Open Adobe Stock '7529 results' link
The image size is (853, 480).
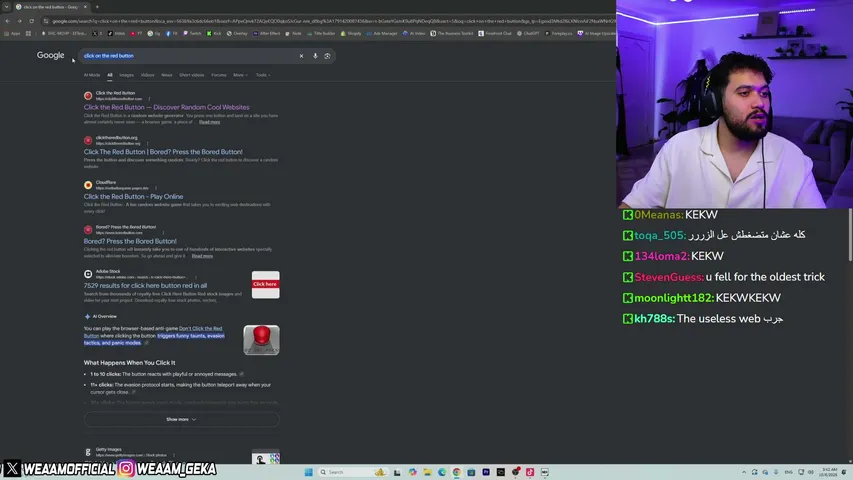pos(145,285)
